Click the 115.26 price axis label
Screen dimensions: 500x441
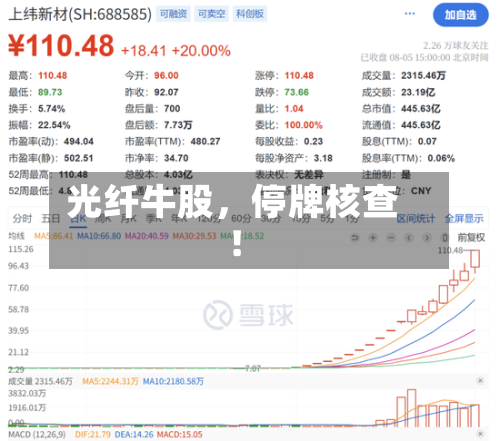[21, 249]
